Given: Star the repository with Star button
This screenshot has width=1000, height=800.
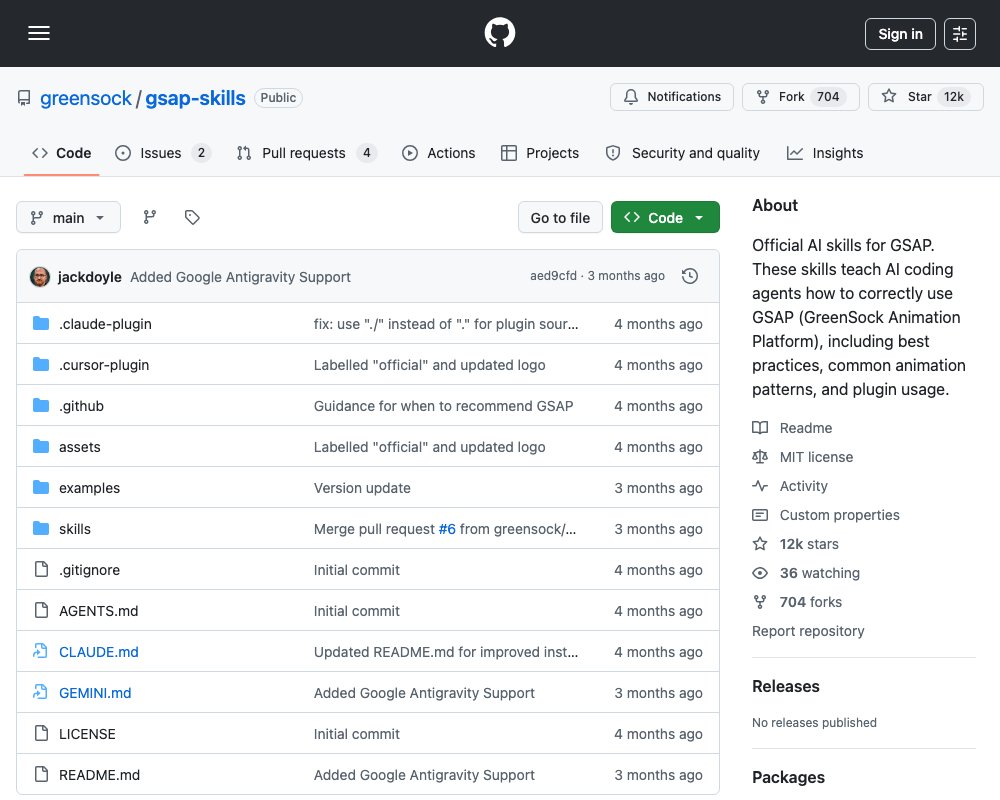Looking at the screenshot, I should pos(925,97).
